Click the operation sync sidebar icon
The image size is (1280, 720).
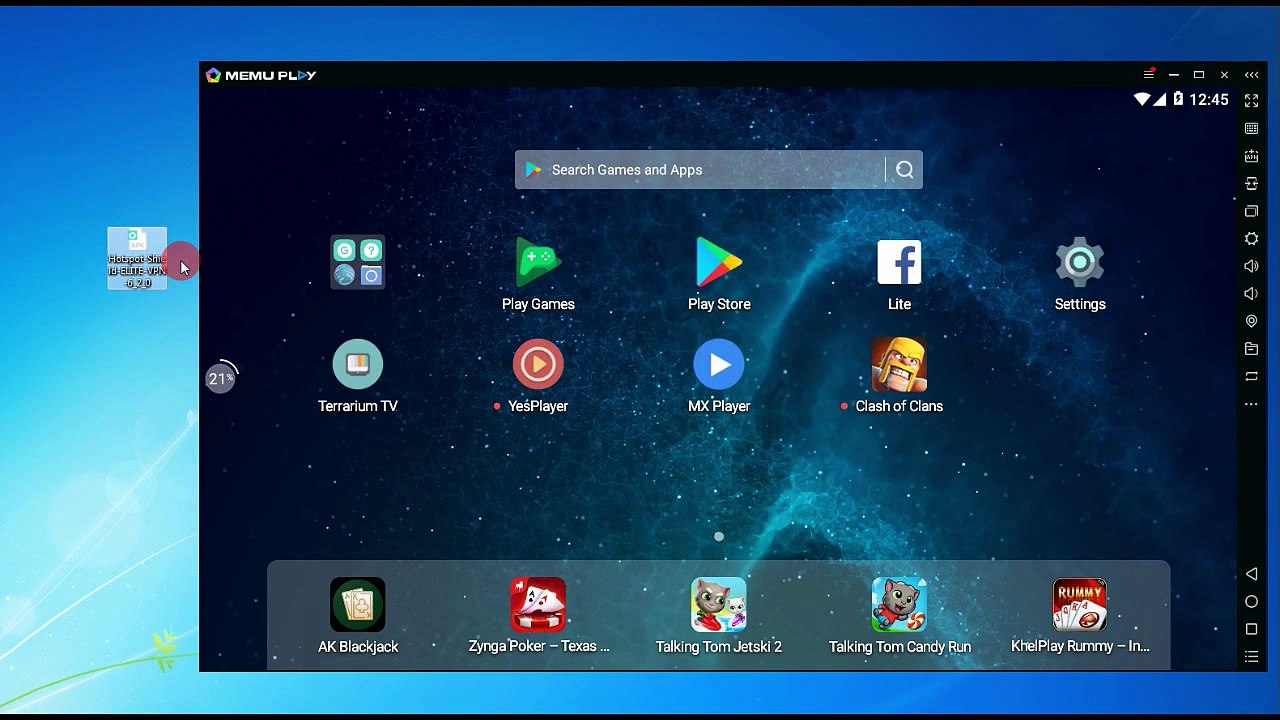coord(1251,376)
